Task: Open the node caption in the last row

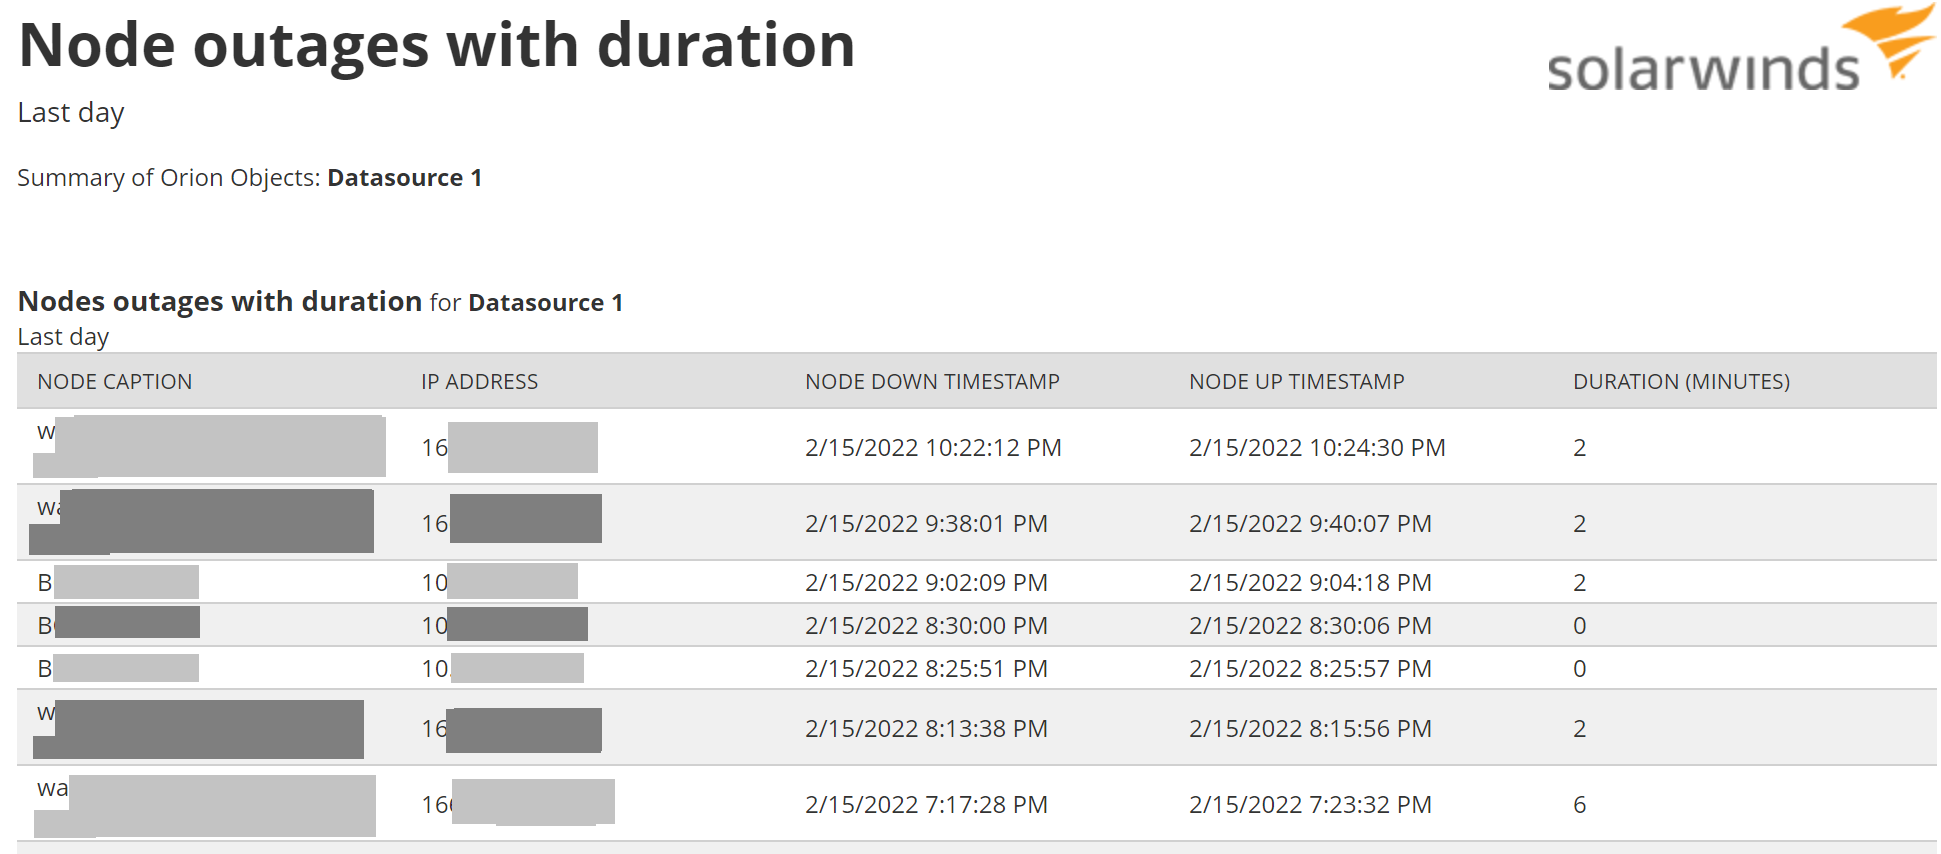Action: click(205, 805)
